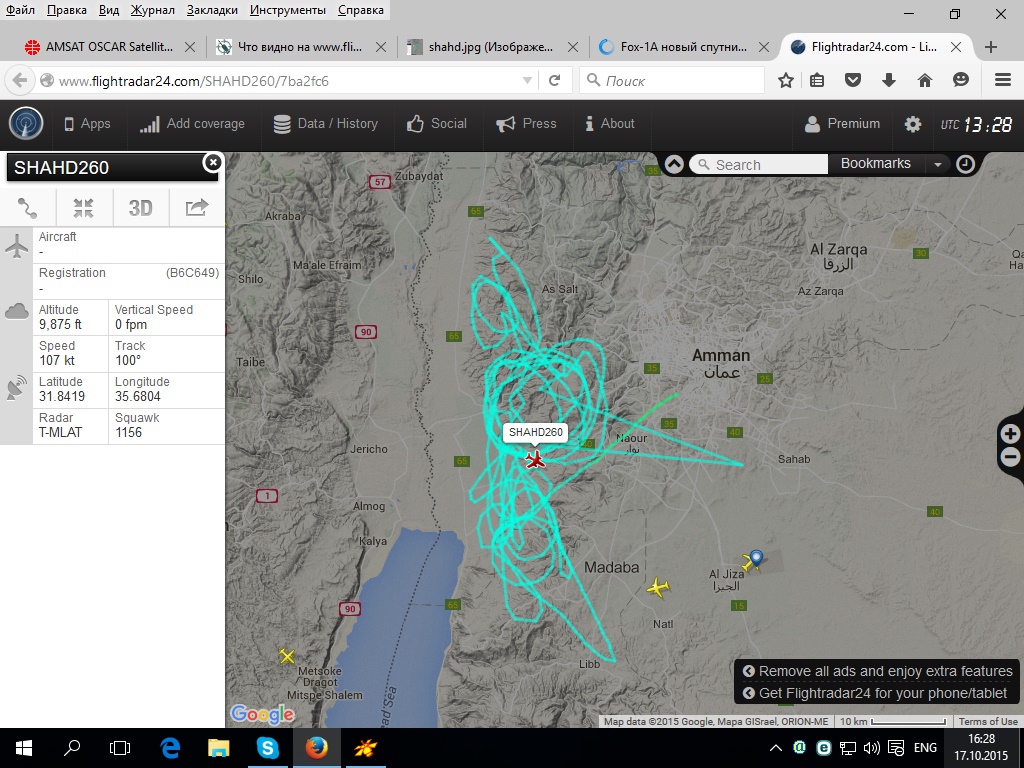Viewport: 1024px width, 768px height.
Task: Expand the Bookmarks dropdown arrow
Action: pyautogui.click(x=937, y=164)
